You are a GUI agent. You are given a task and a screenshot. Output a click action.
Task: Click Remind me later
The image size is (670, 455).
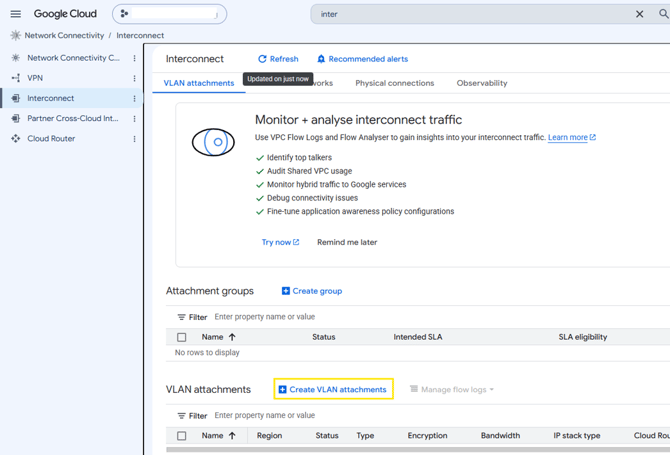pos(347,242)
